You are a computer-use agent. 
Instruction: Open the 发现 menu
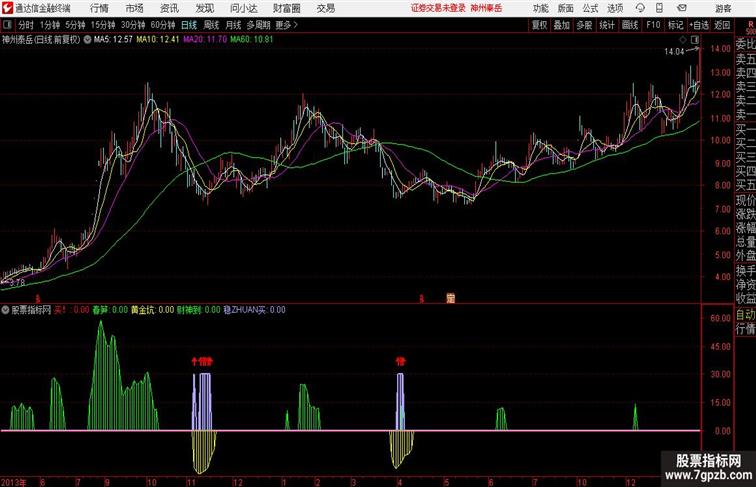click(x=204, y=8)
